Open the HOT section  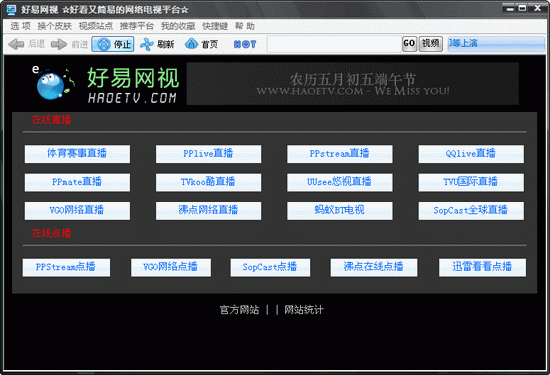pos(245,44)
